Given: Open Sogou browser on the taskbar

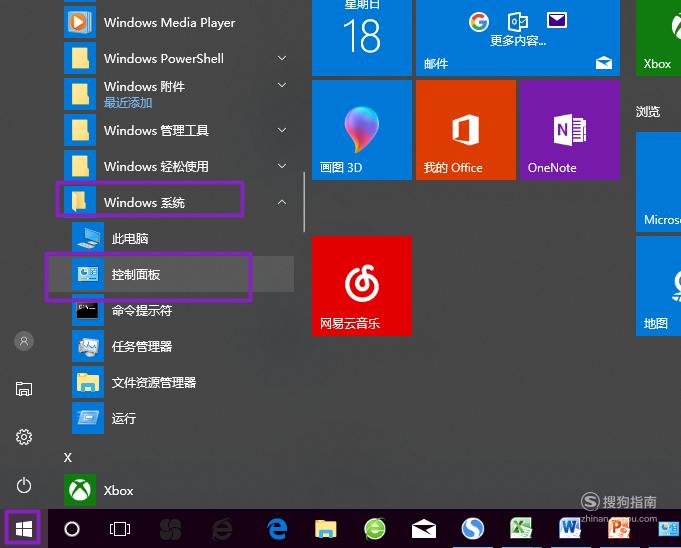Looking at the screenshot, I should [x=473, y=528].
